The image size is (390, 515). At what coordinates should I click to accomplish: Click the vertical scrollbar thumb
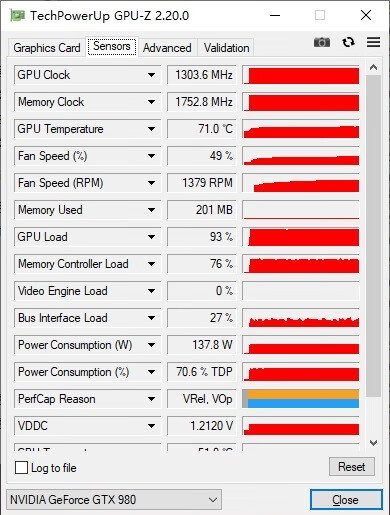click(373, 236)
